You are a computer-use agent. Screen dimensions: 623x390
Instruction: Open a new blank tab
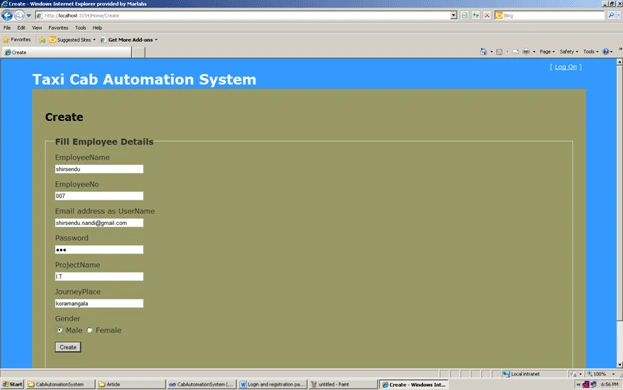138,52
